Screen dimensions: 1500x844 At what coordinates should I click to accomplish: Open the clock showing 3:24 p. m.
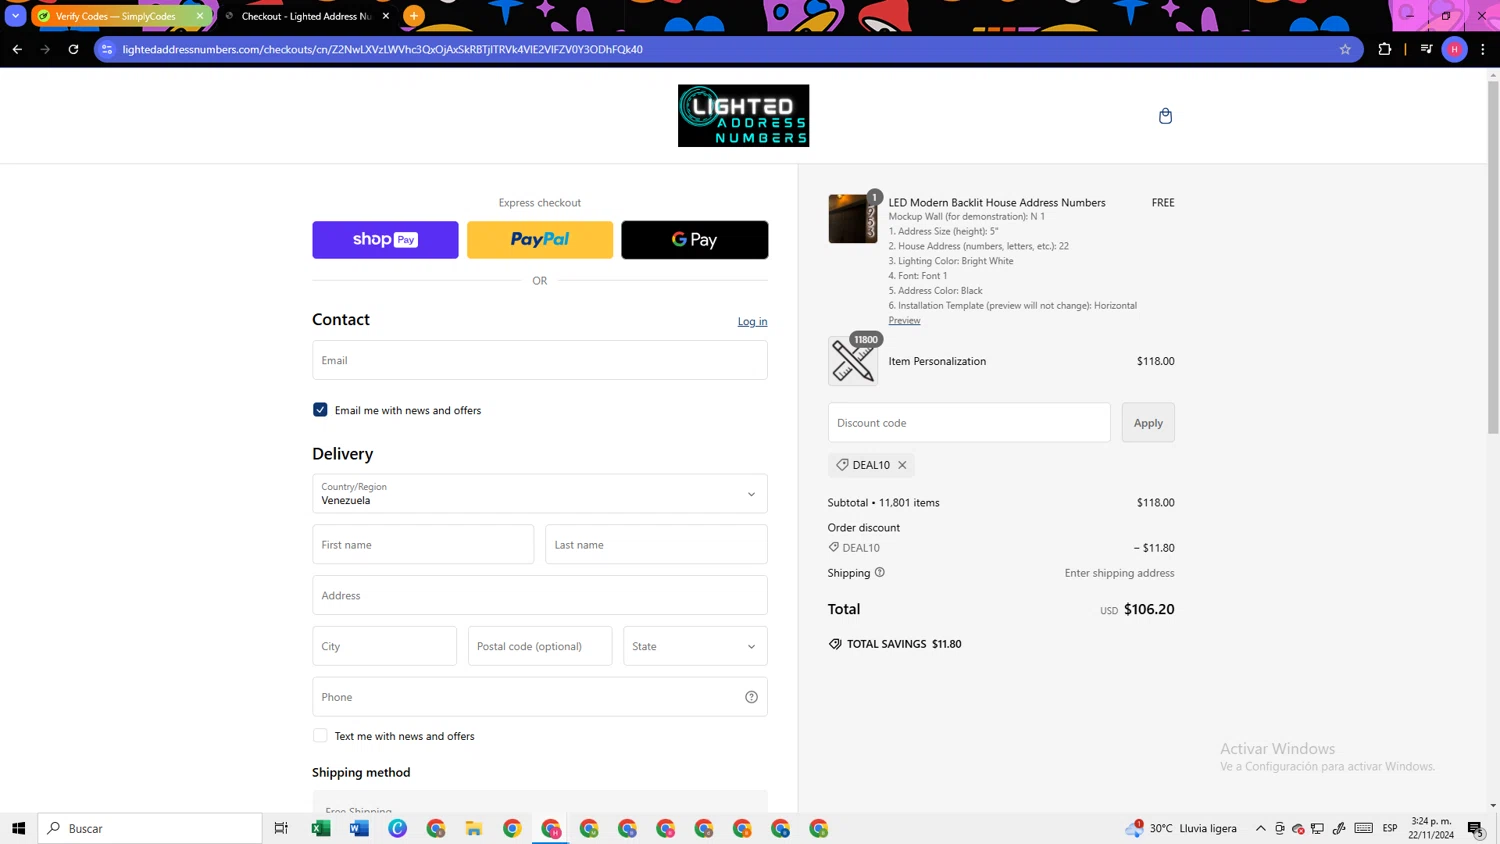1431,828
